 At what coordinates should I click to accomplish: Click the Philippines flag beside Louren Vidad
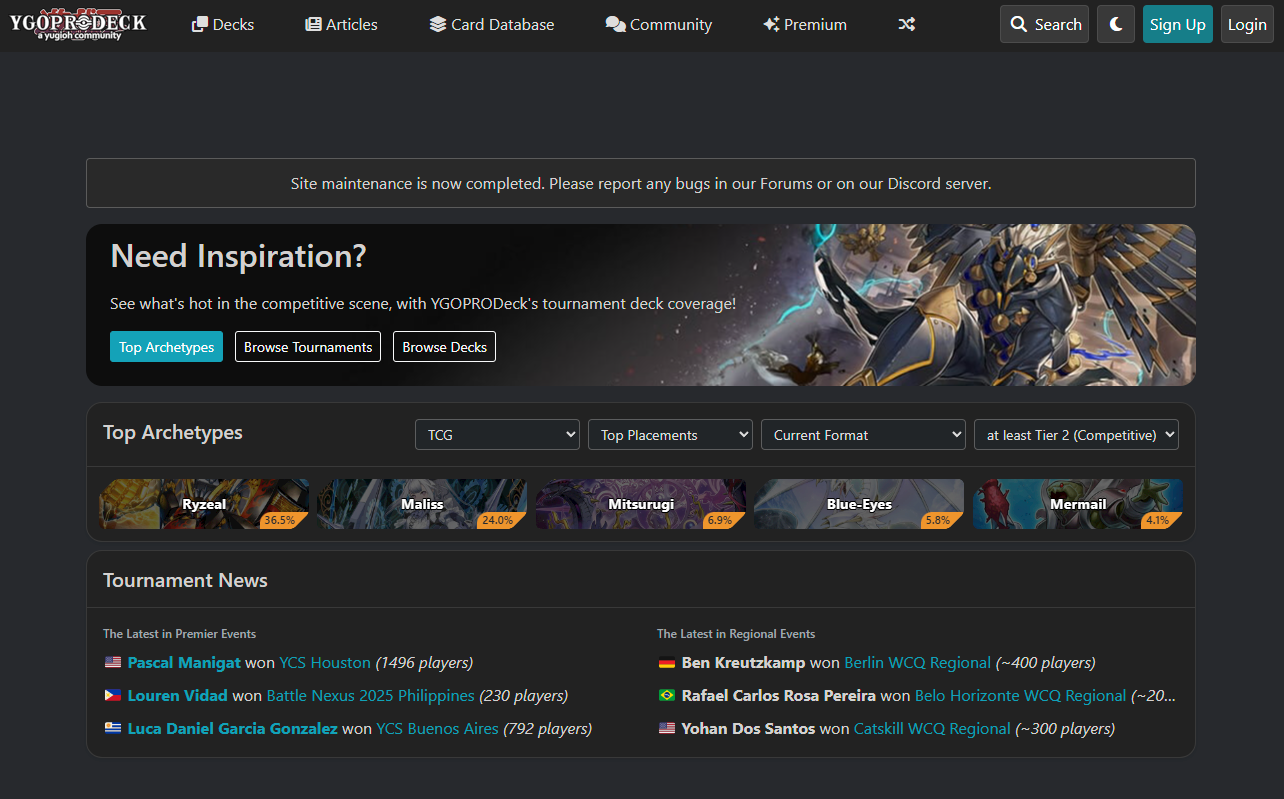click(x=112, y=695)
